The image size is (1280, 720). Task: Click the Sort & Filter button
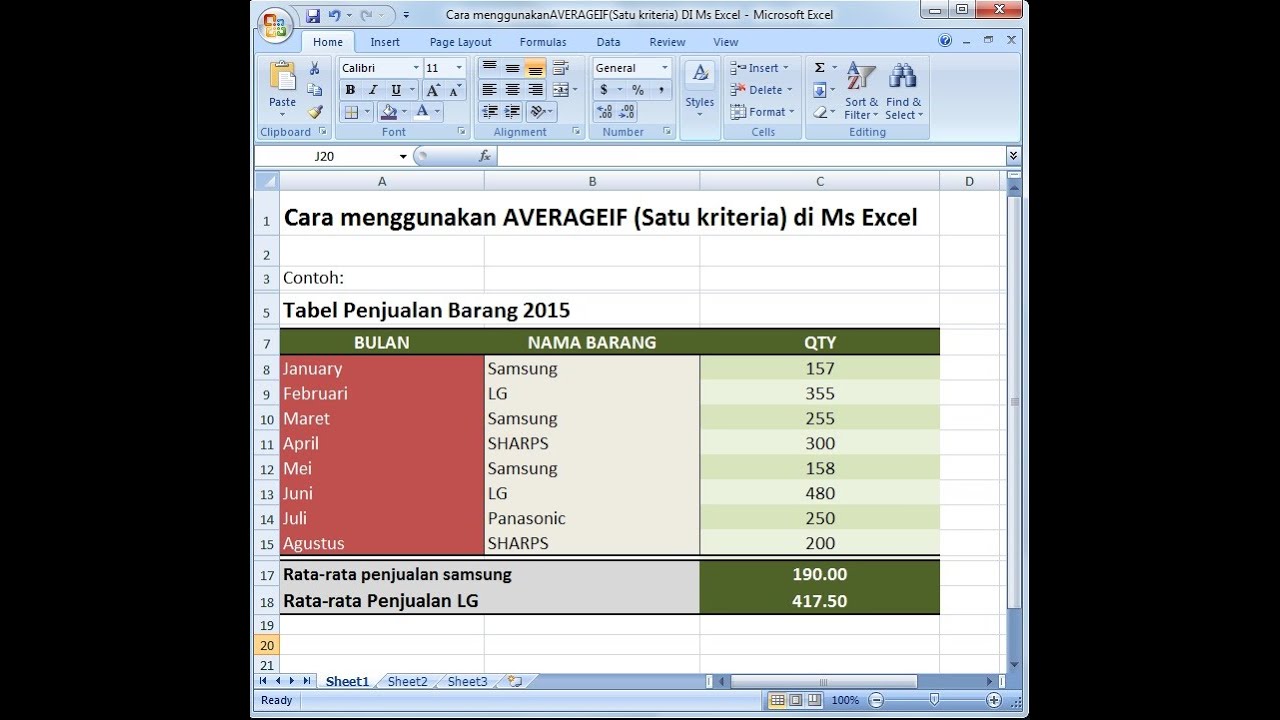click(x=861, y=90)
